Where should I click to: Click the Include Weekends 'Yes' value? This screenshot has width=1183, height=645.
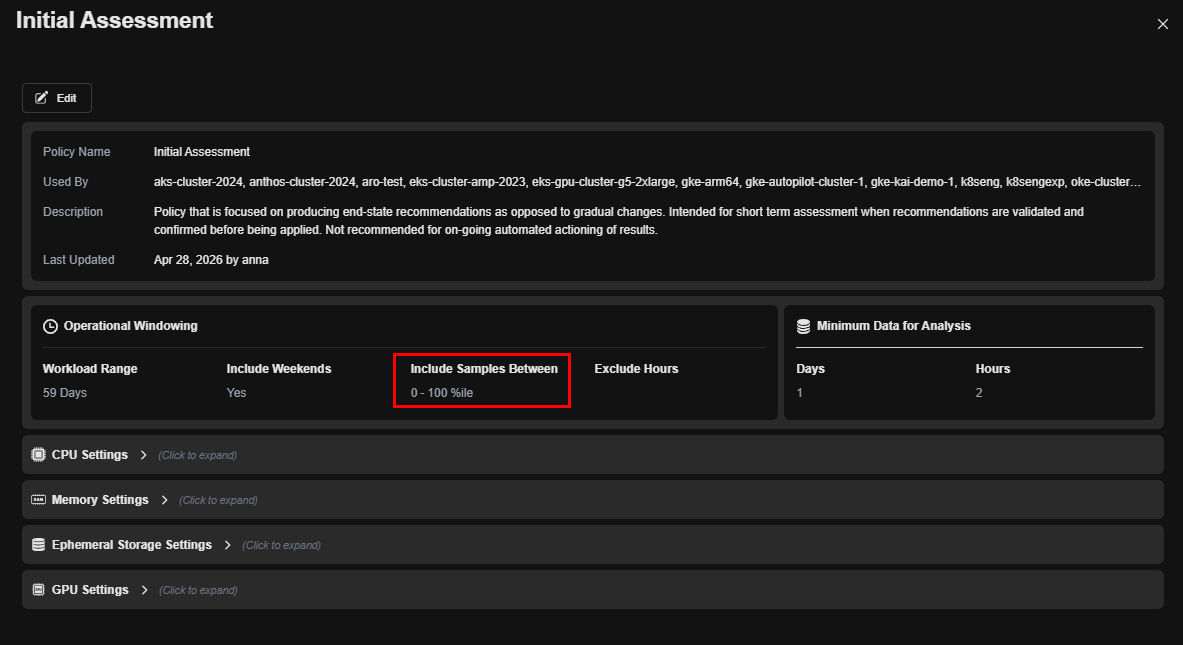[x=236, y=393]
